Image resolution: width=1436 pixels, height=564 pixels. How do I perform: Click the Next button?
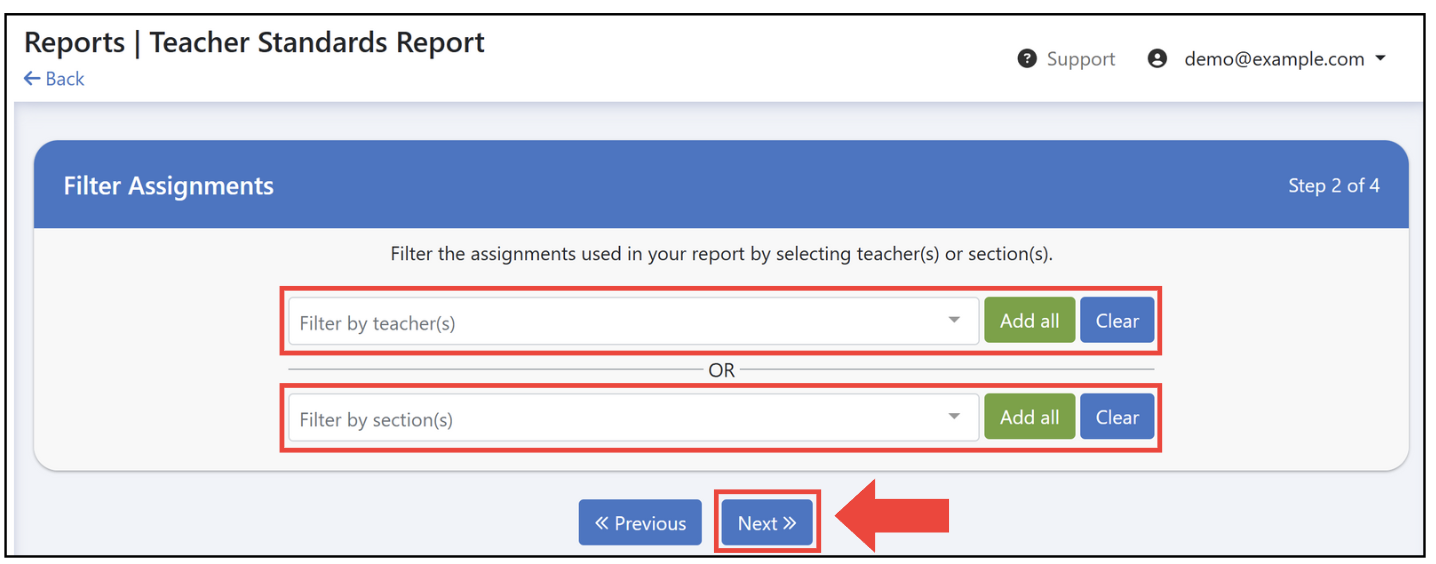click(x=767, y=523)
